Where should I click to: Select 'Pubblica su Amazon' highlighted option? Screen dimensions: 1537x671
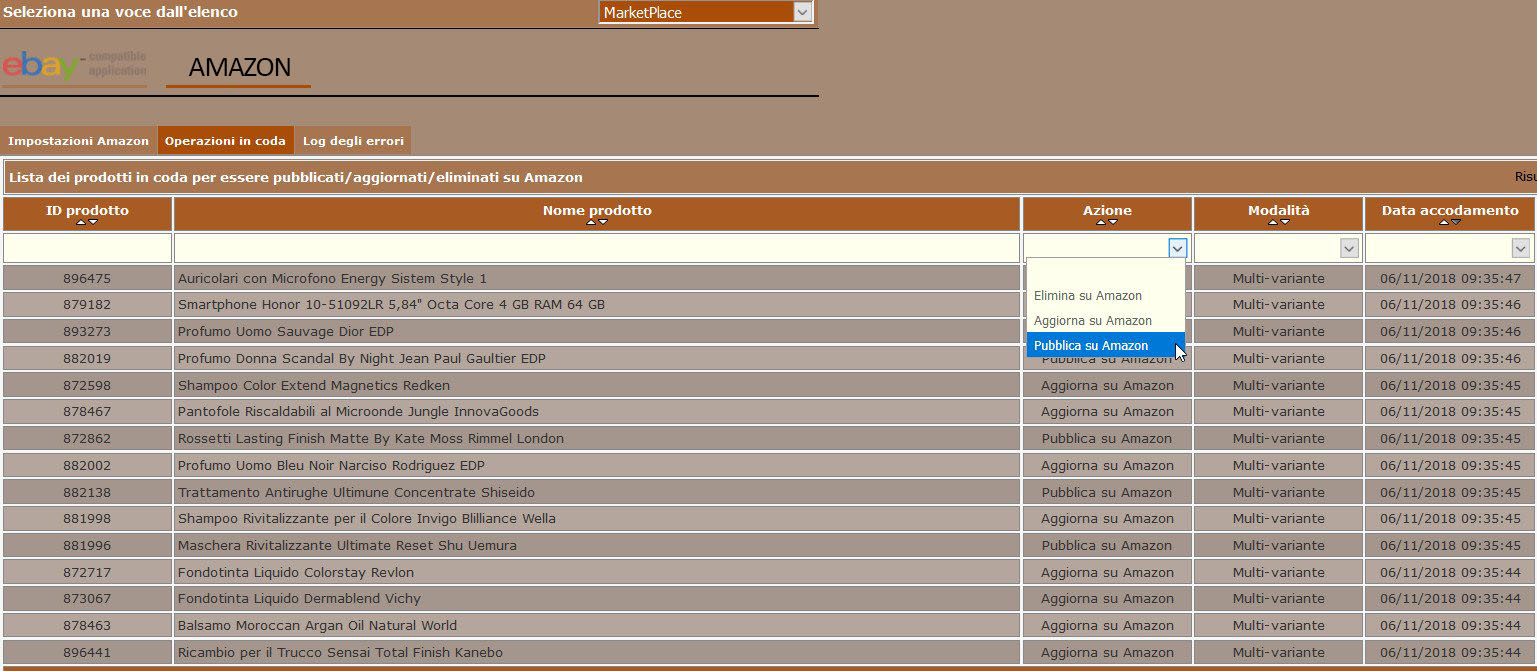(1091, 346)
